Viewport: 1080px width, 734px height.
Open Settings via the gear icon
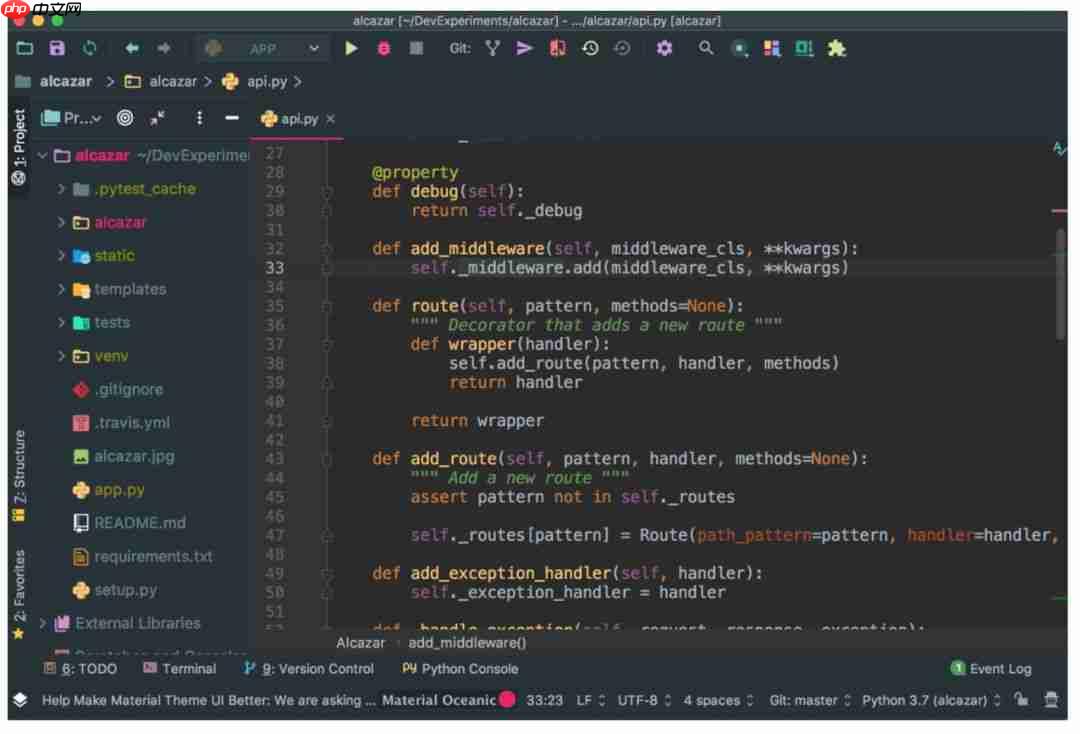pyautogui.click(x=665, y=47)
